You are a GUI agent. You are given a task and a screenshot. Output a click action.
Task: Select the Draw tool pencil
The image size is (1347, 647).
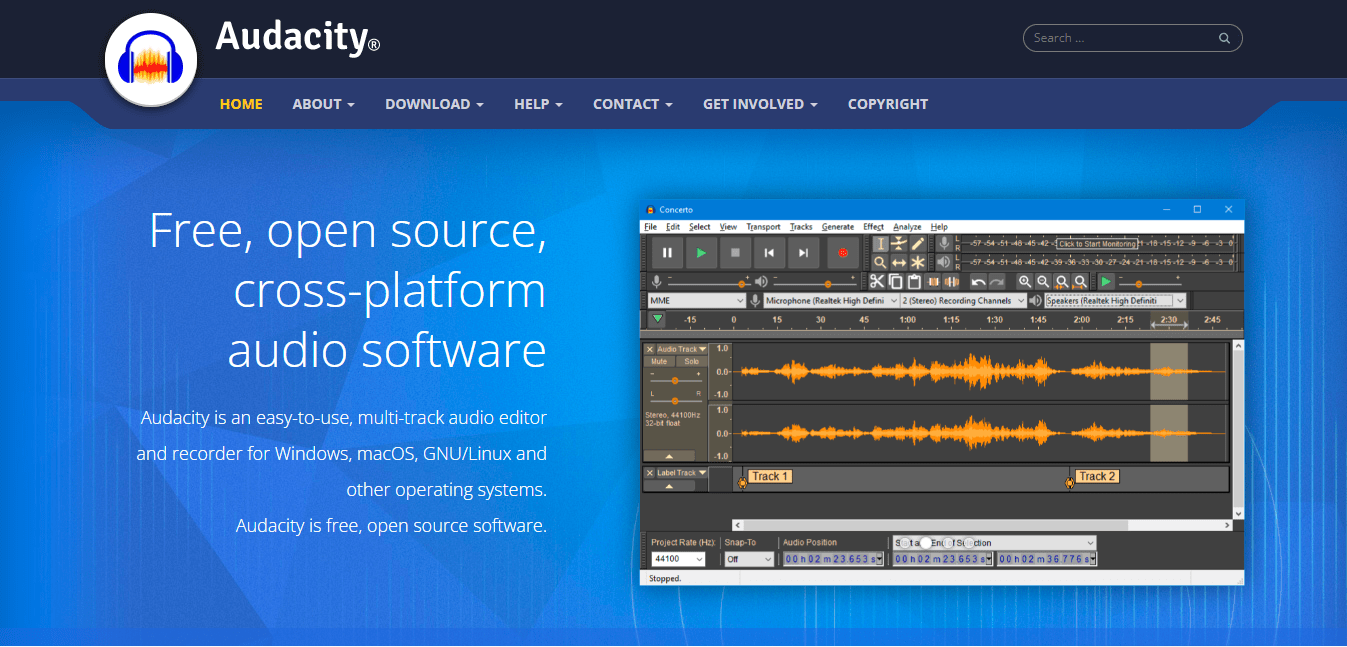918,243
